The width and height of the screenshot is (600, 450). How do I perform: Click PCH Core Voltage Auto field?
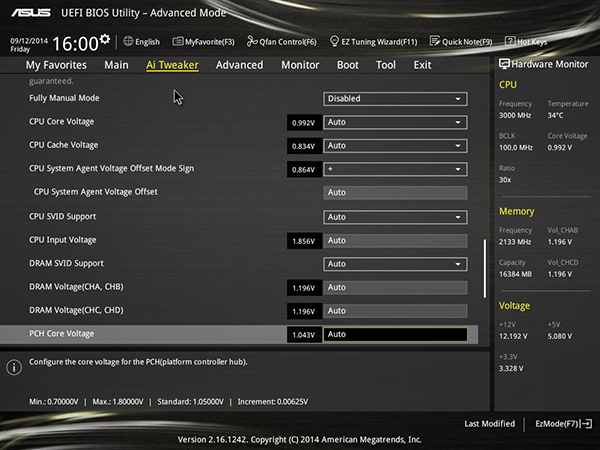(395, 334)
